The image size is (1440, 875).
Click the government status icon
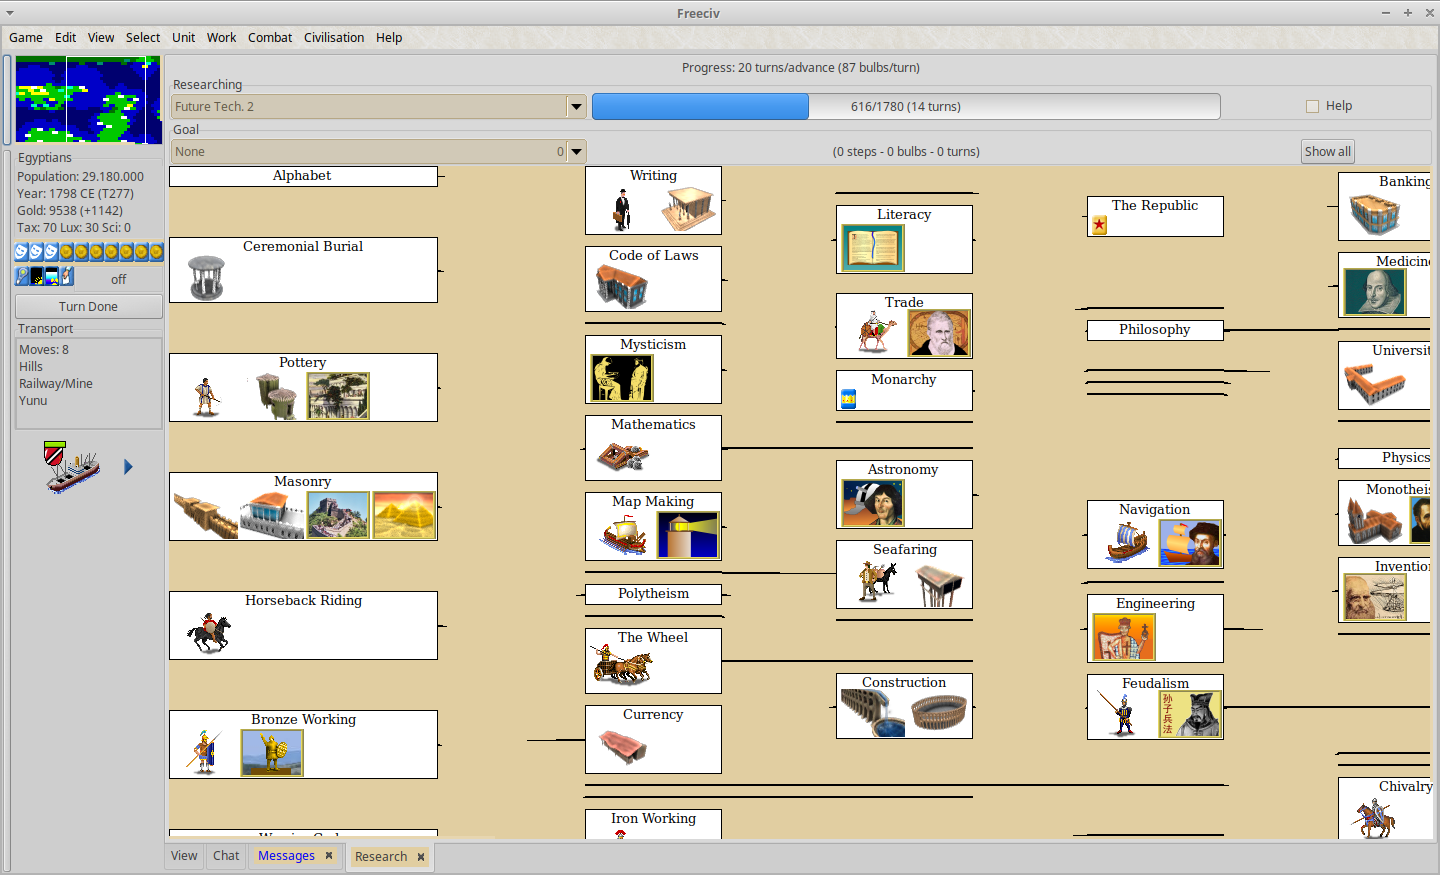(67, 276)
